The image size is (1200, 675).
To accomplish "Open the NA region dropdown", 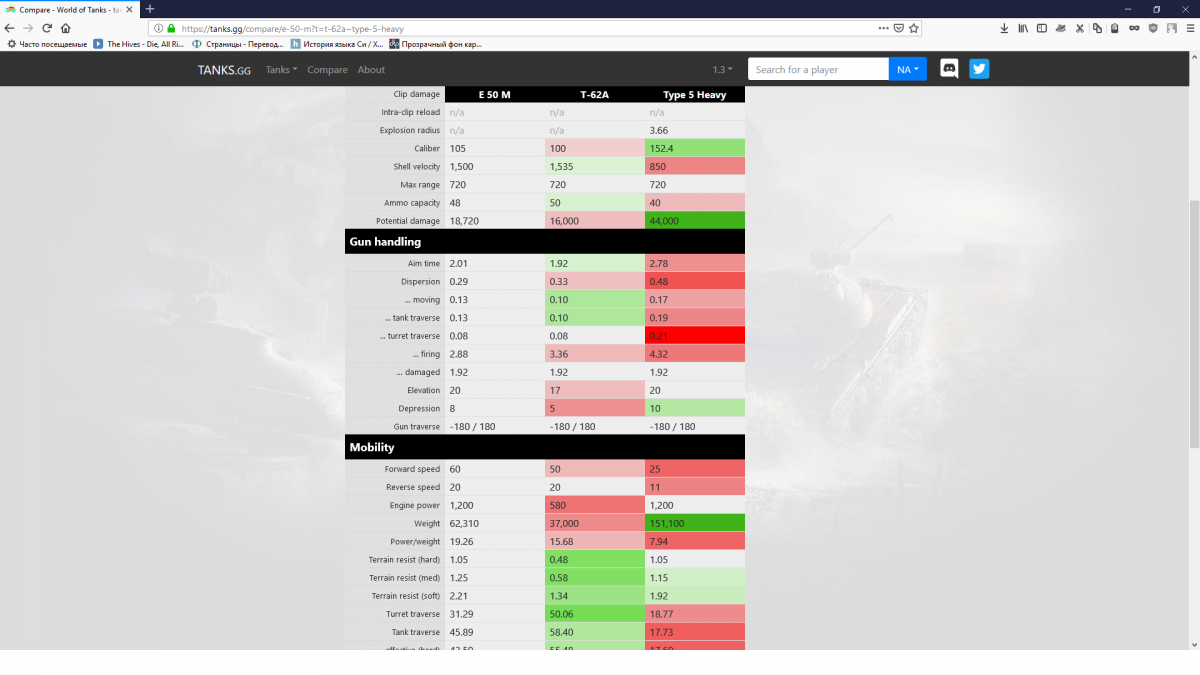I will click(x=908, y=69).
